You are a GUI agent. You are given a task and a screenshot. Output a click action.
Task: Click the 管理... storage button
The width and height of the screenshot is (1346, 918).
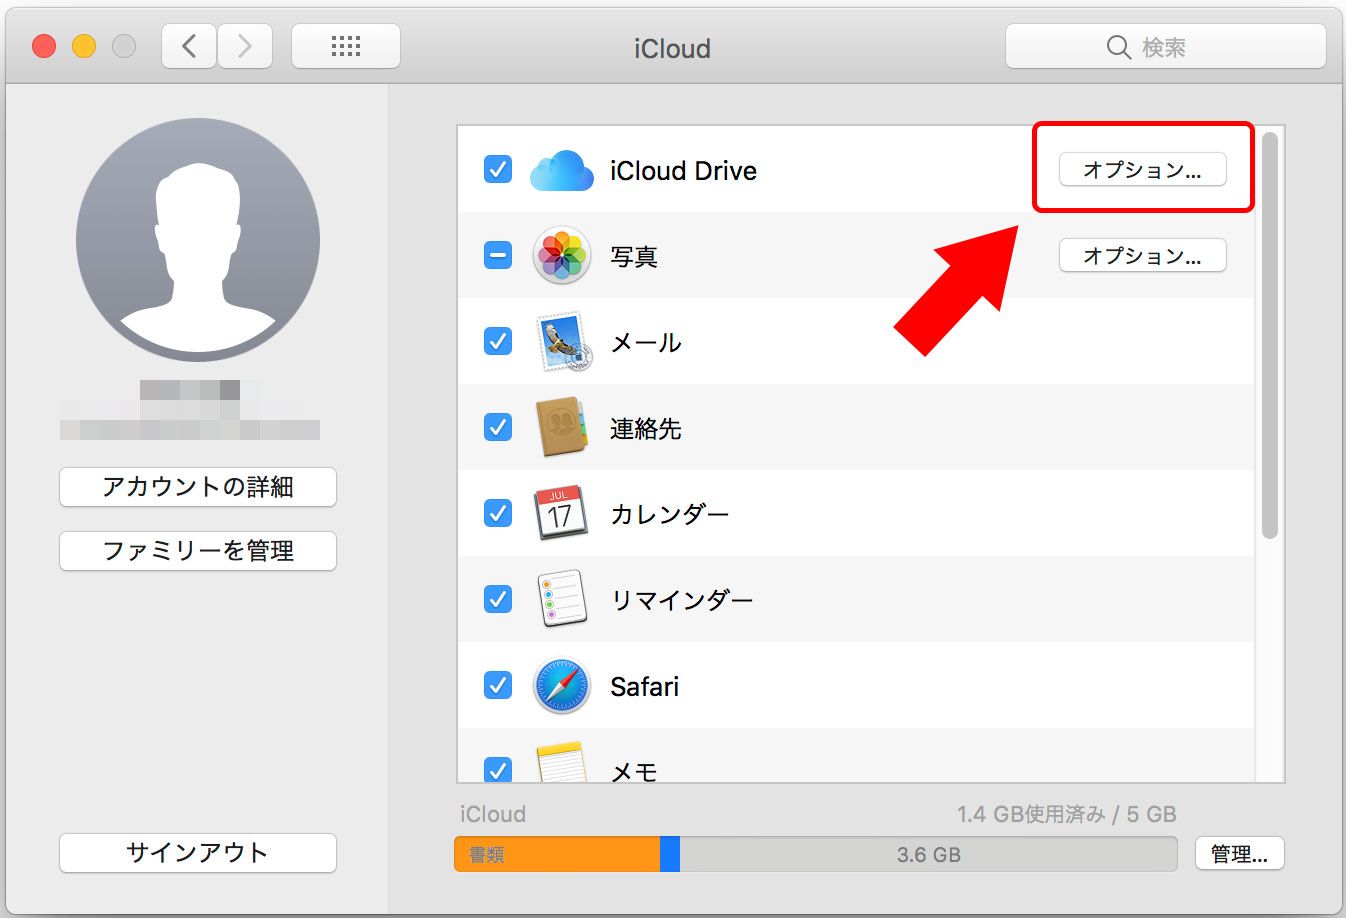pos(1240,854)
